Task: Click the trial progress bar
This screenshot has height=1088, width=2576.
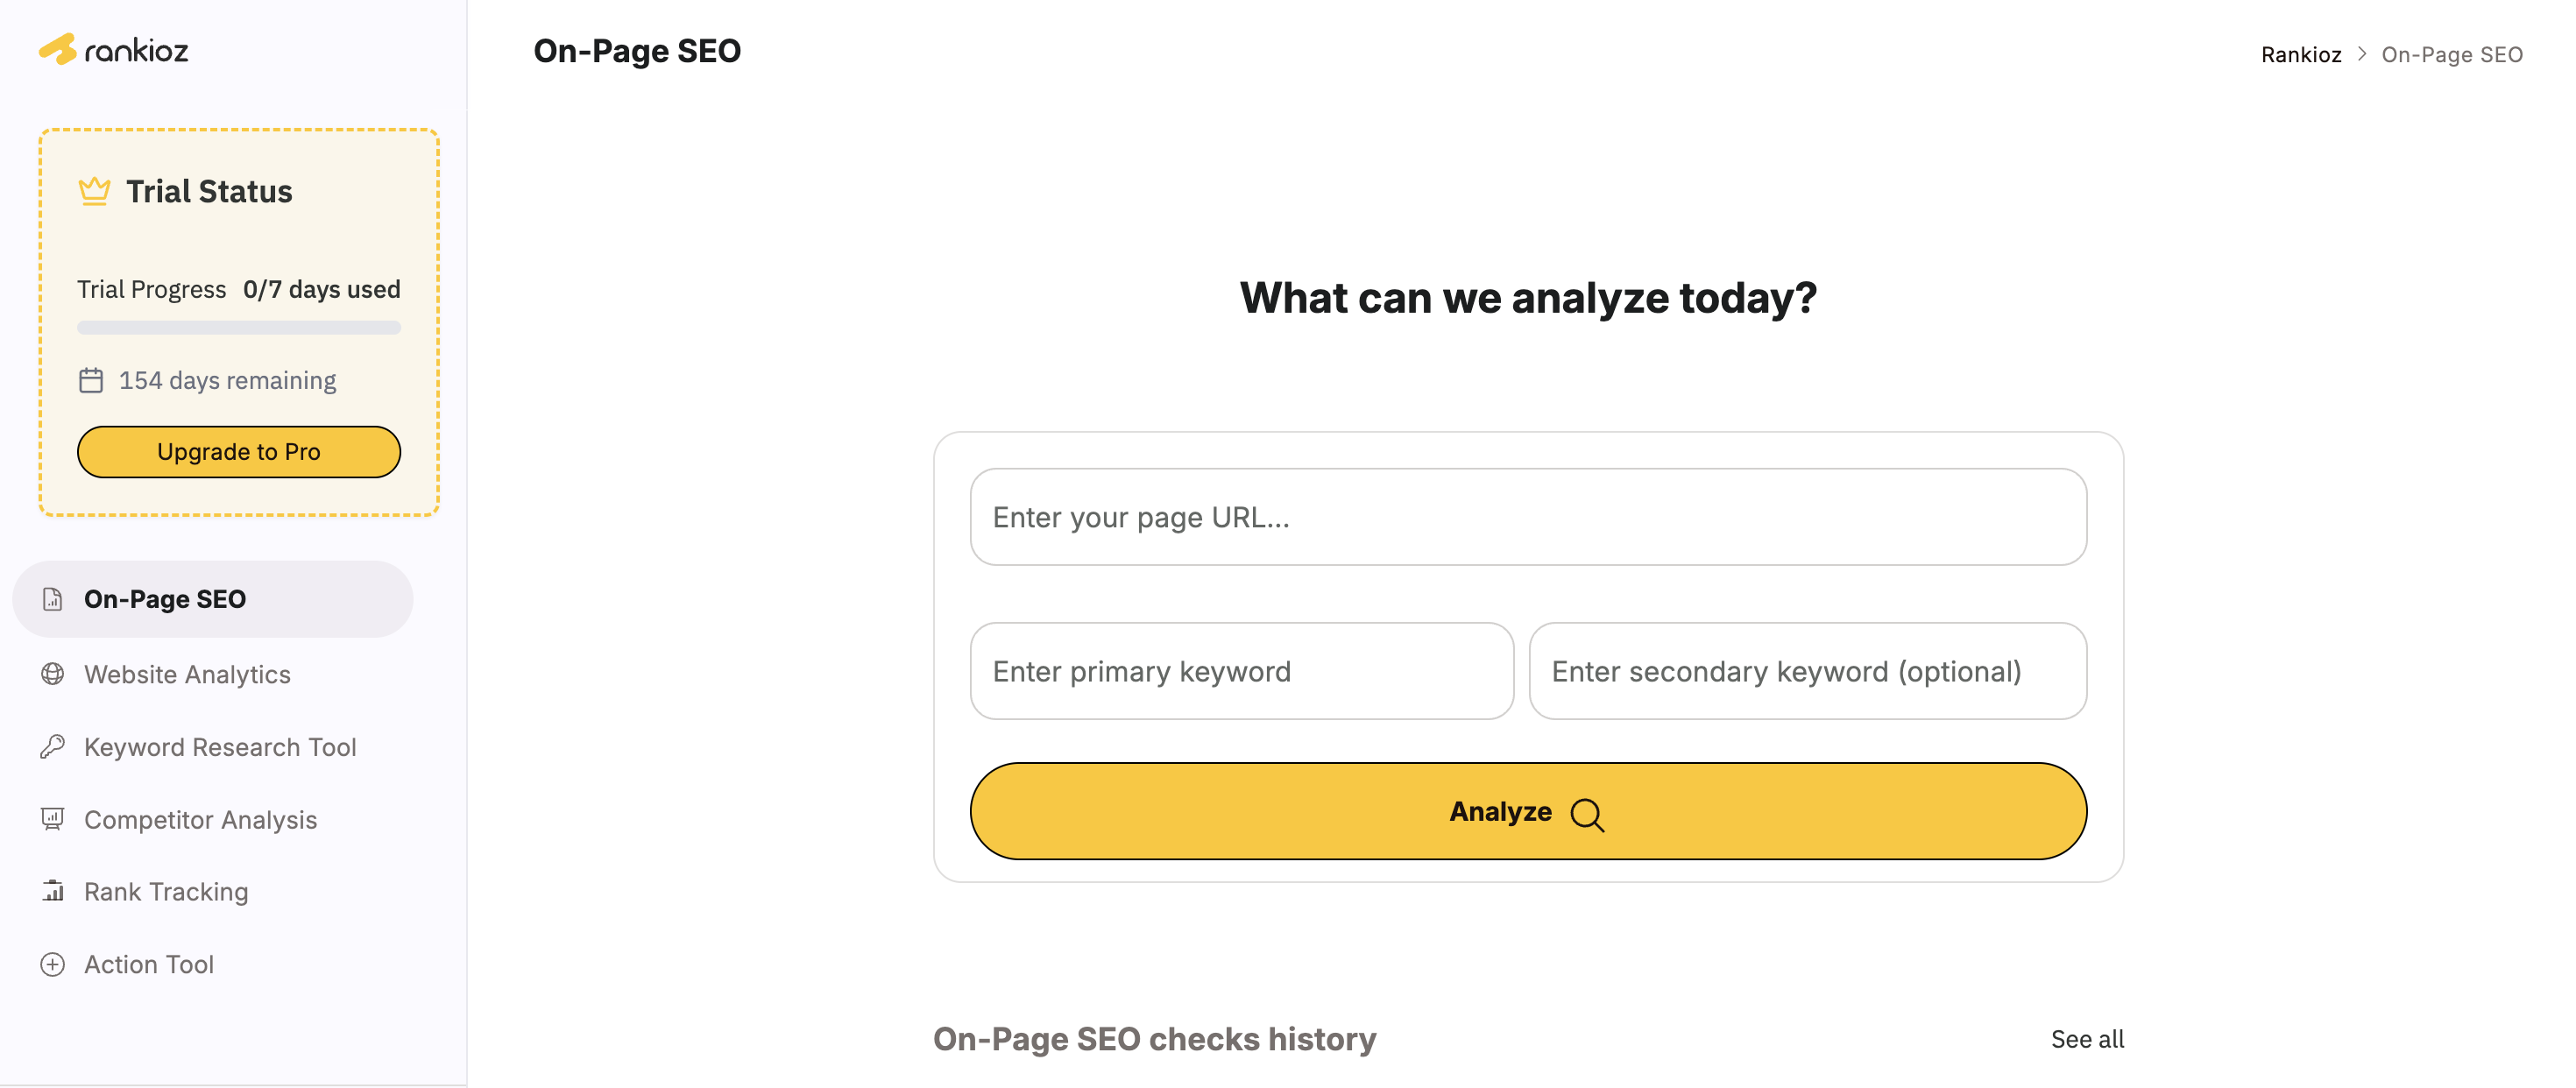Action: [239, 327]
